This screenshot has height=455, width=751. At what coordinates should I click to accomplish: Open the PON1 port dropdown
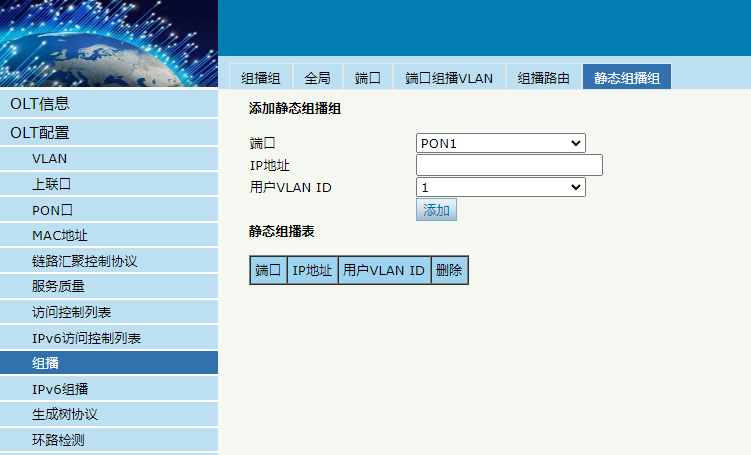pyautogui.click(x=501, y=143)
